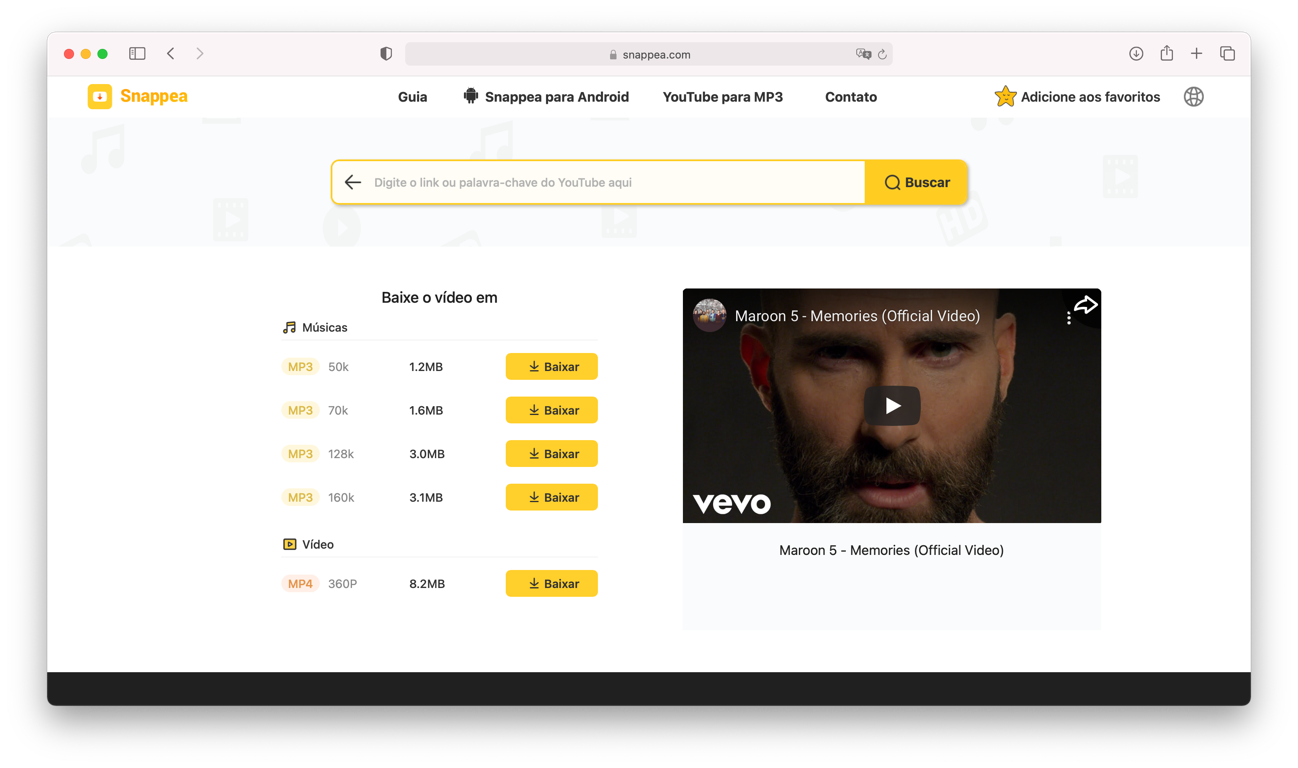Download the MP3 160k file

pos(551,497)
